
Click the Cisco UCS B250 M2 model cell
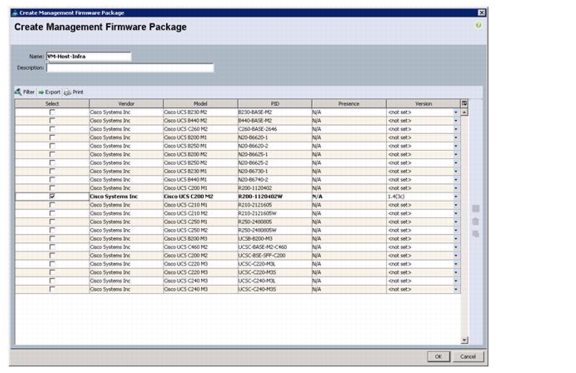201,163
